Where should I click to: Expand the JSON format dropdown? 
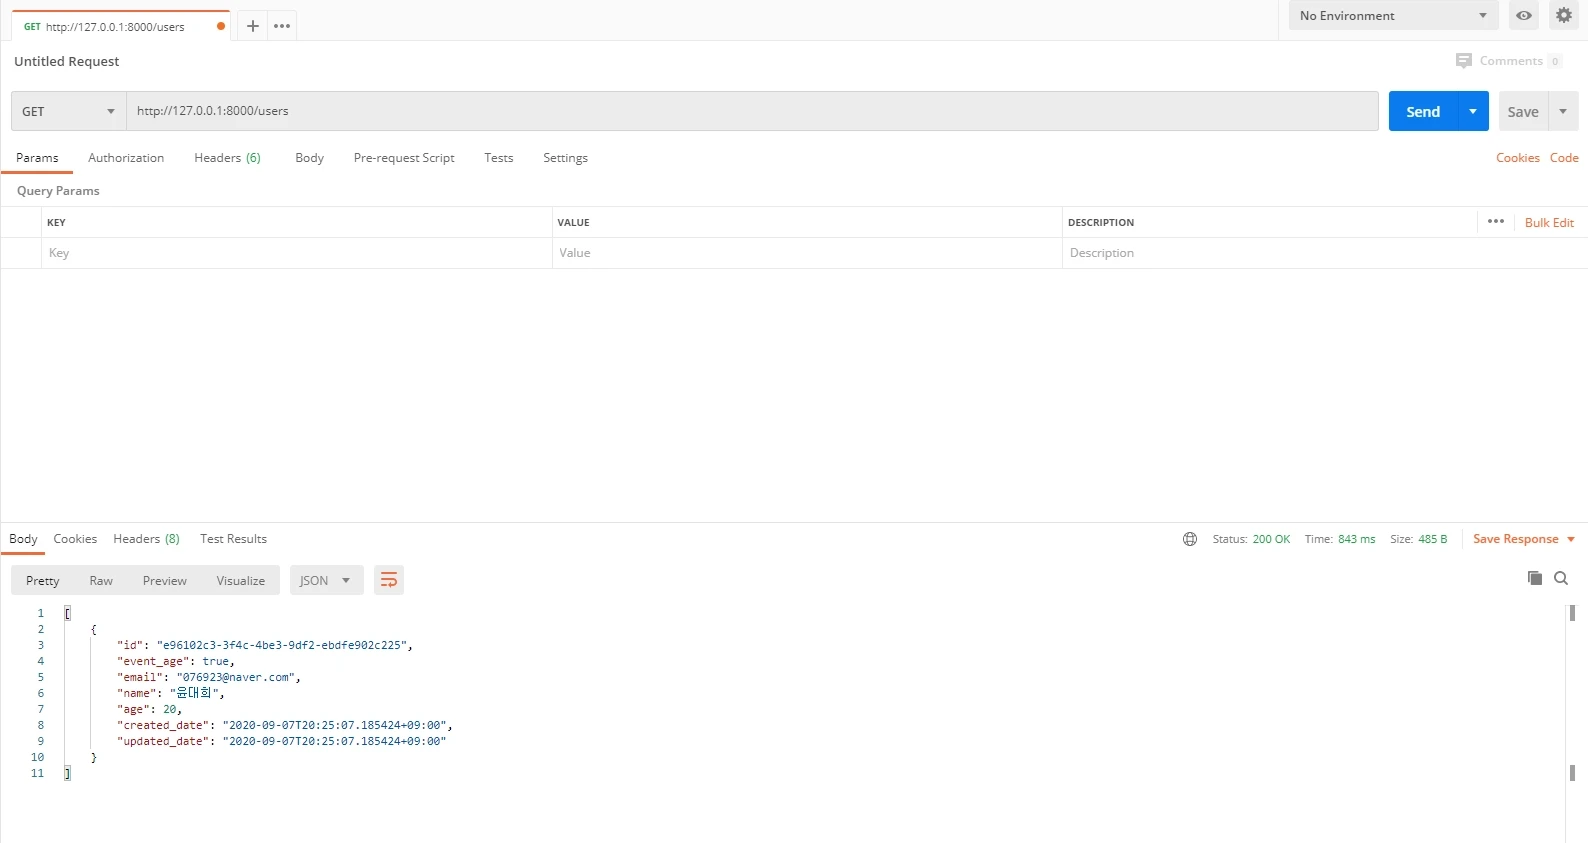point(324,580)
